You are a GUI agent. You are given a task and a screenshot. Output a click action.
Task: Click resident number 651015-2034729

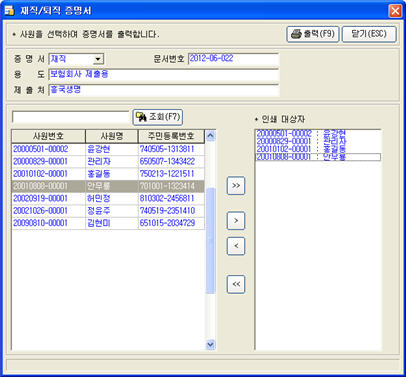(x=167, y=223)
